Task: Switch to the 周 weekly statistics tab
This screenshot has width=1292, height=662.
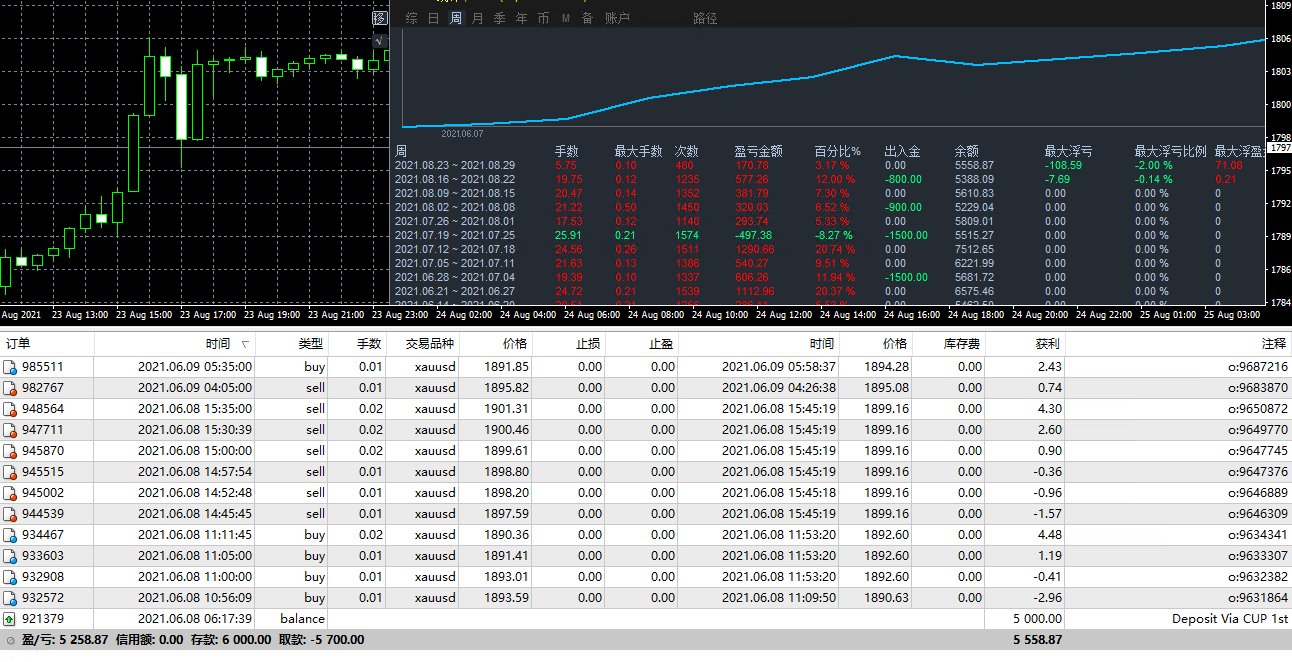Action: coord(456,18)
